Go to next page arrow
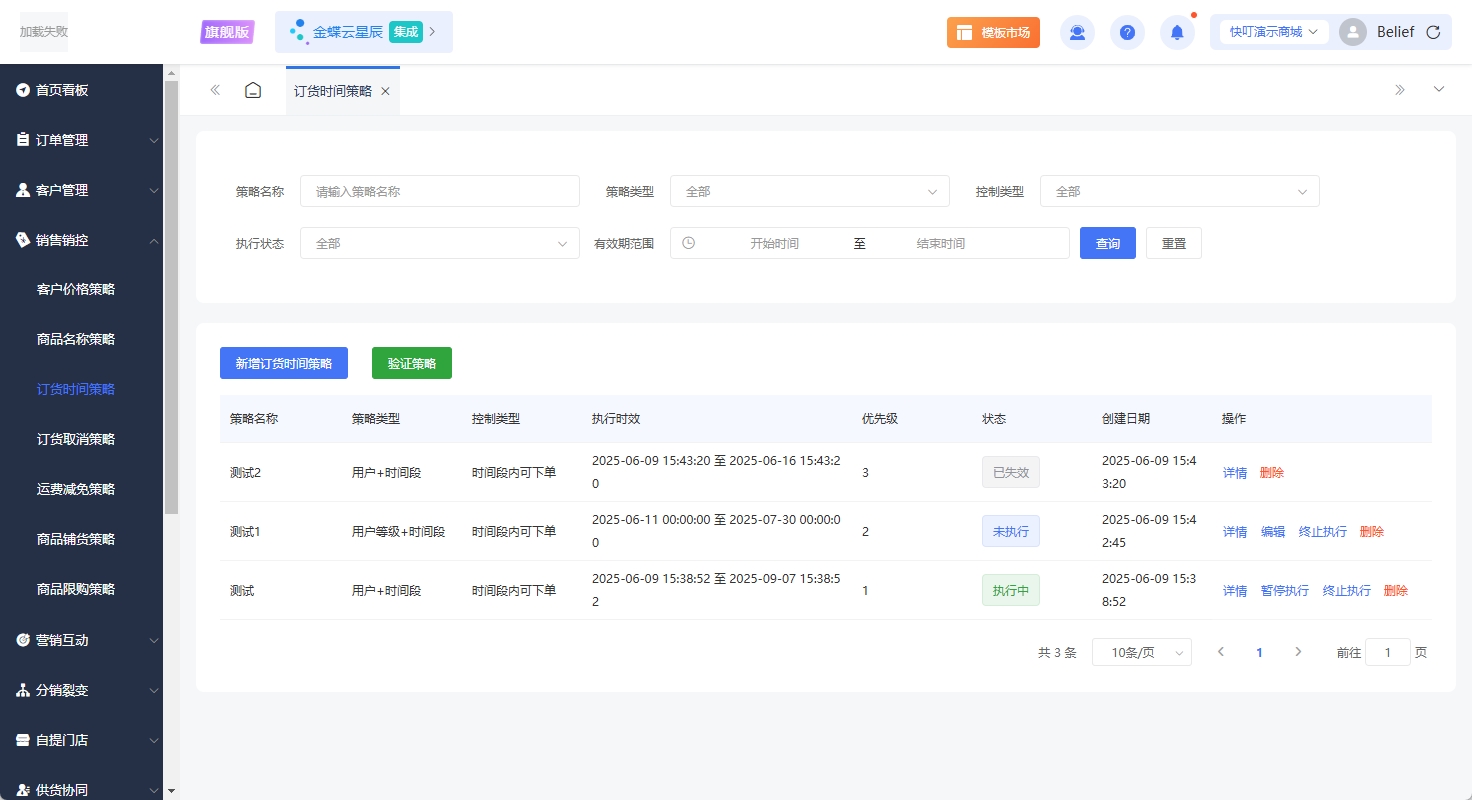 (1298, 652)
